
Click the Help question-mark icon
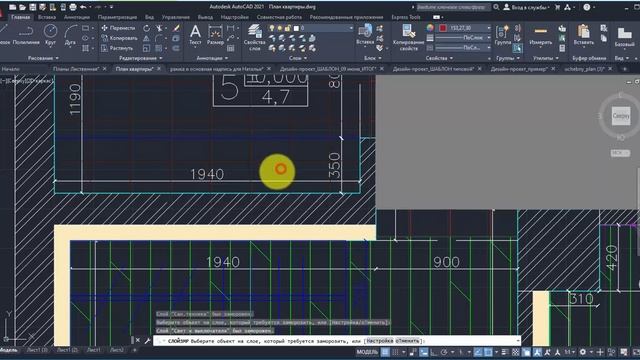click(587, 7)
